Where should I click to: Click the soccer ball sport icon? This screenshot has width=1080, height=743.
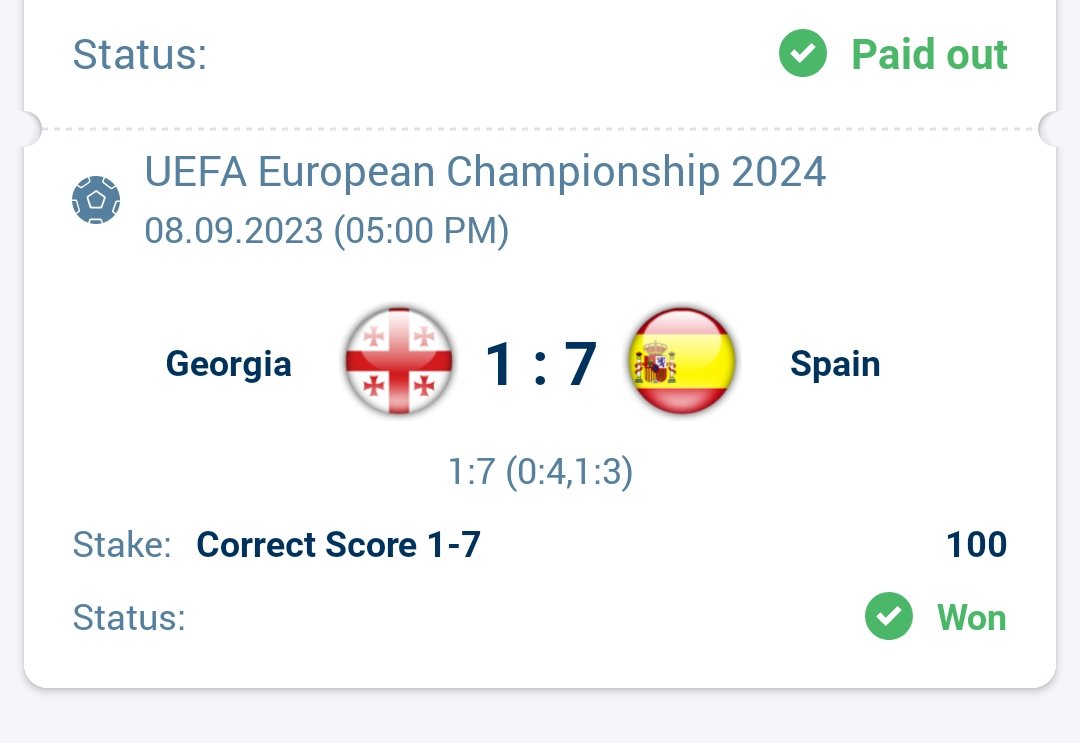click(x=96, y=200)
